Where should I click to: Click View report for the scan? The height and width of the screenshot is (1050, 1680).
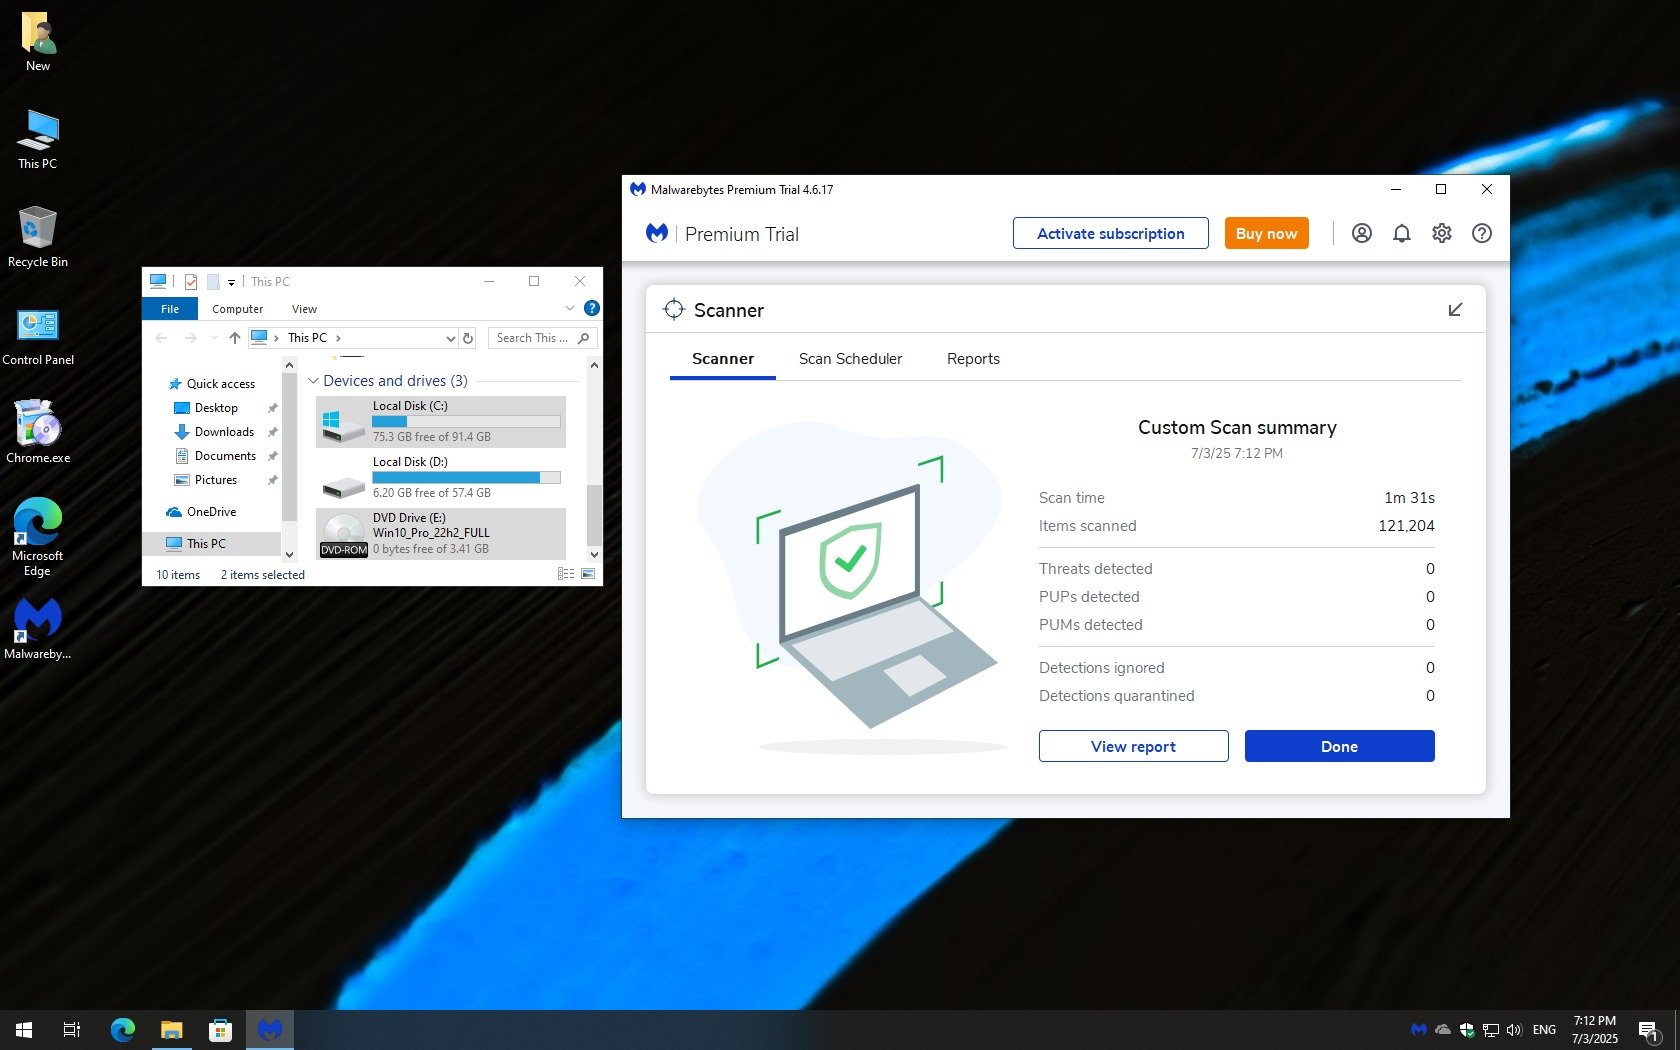[1133, 746]
